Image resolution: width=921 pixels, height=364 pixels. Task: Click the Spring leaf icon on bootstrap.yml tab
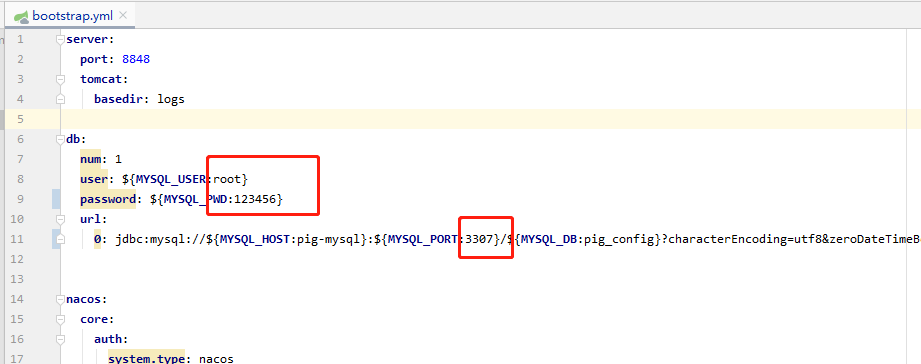point(22,16)
